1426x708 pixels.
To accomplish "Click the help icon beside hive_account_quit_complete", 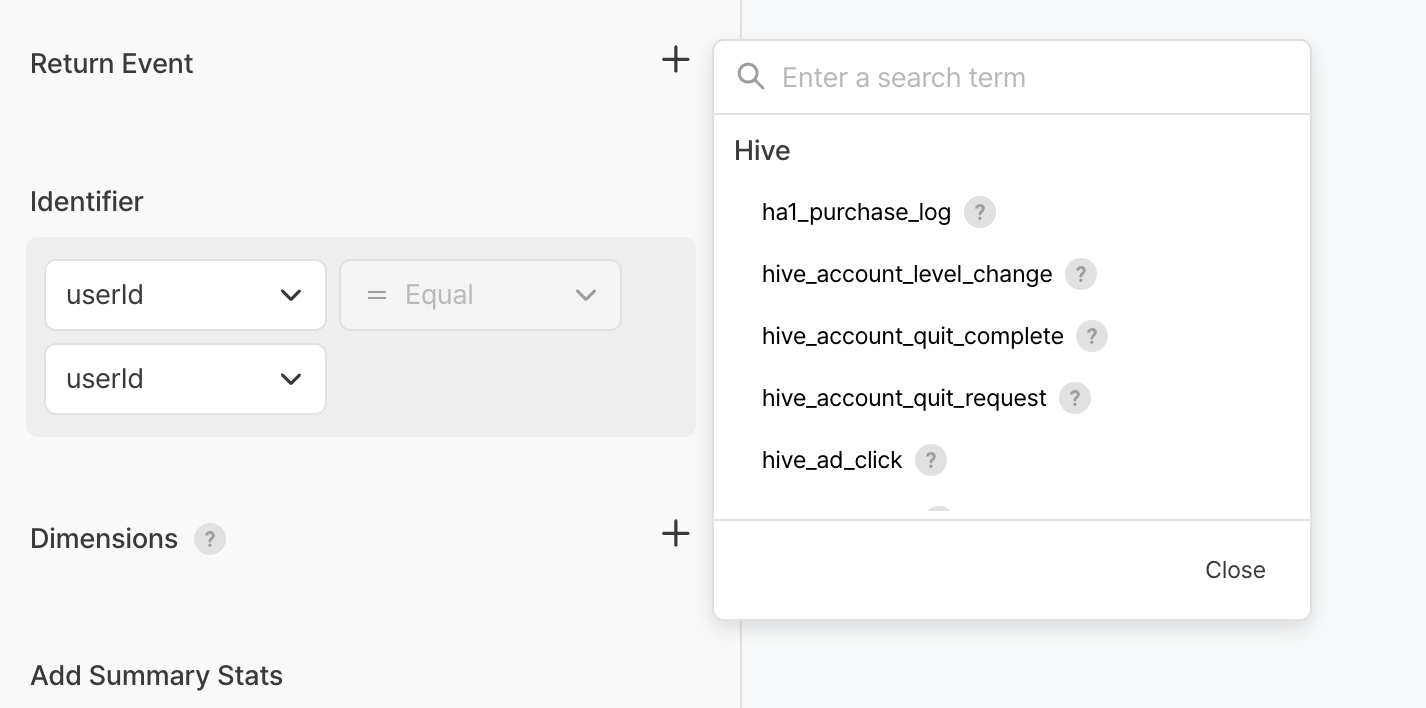I will point(1092,336).
